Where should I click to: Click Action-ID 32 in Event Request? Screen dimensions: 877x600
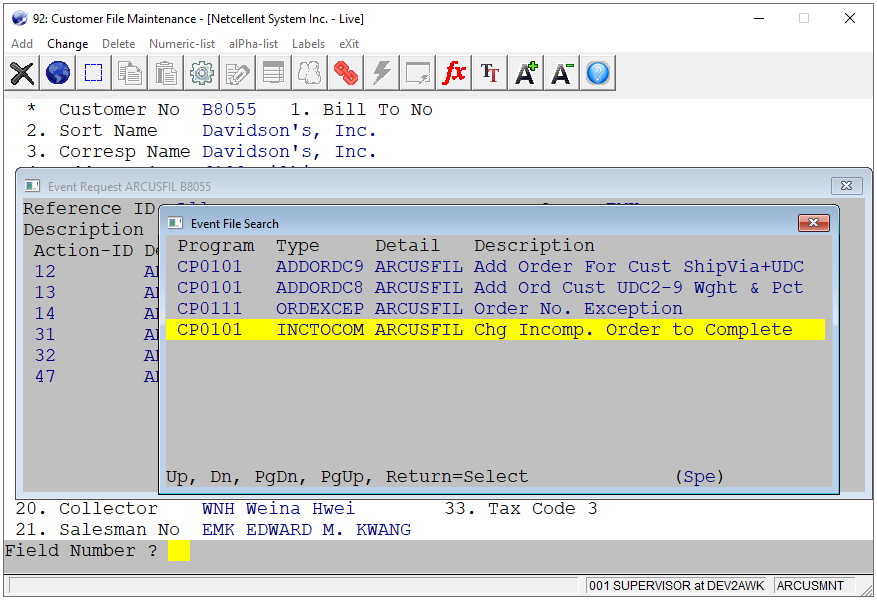click(x=45, y=356)
